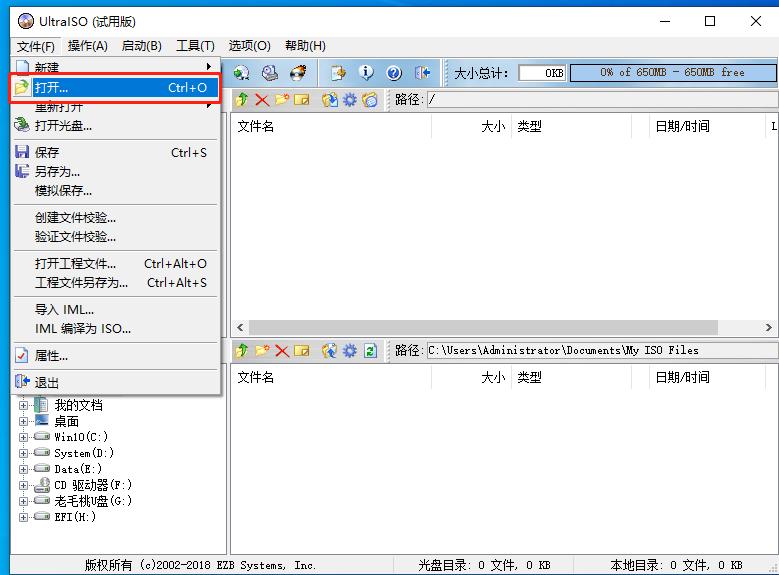Click the image pane path field showing /

pos(602,100)
